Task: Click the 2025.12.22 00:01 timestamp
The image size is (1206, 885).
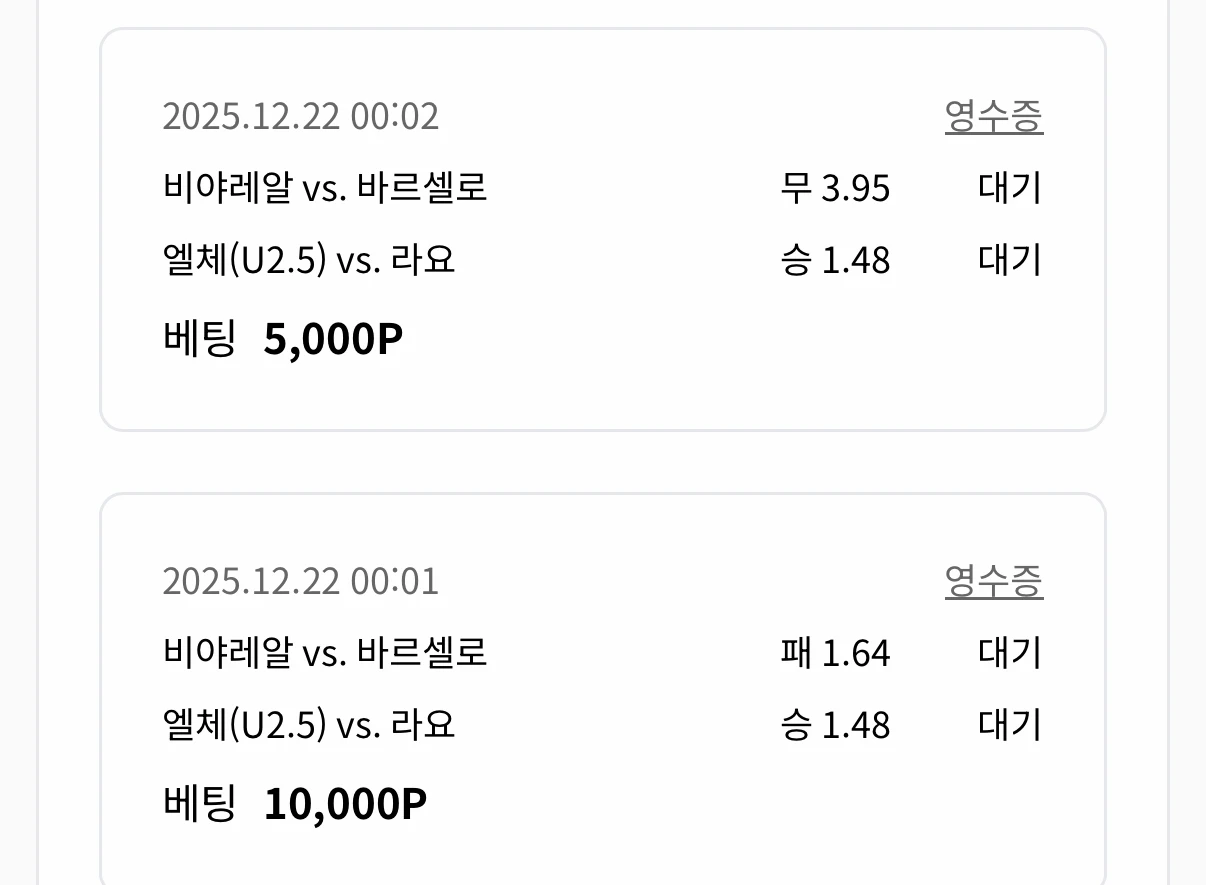Action: 301,581
